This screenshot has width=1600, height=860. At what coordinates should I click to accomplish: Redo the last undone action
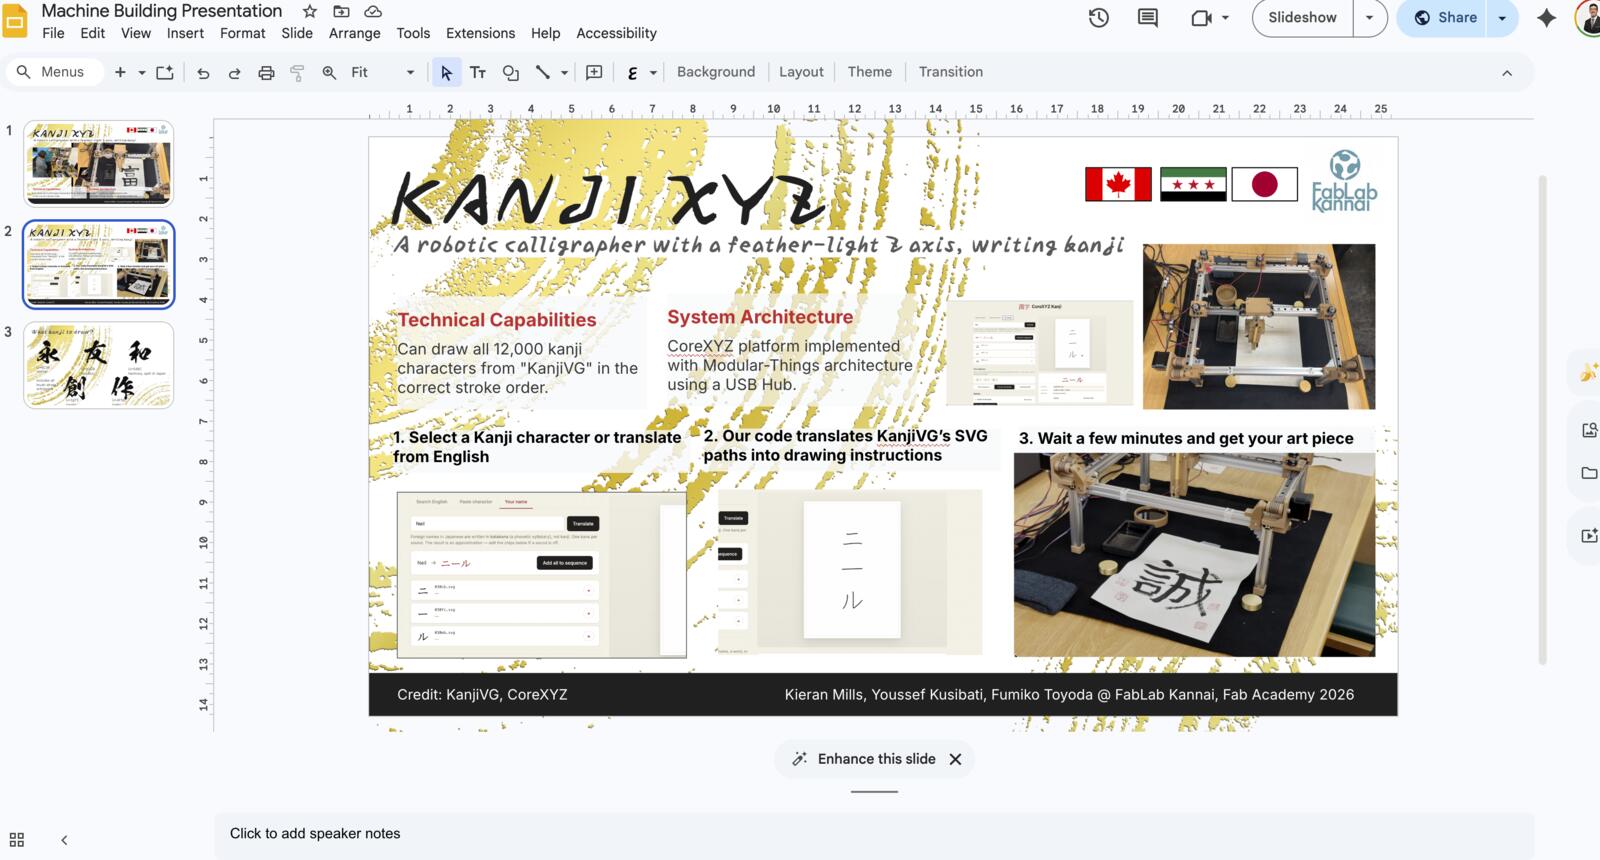[234, 72]
